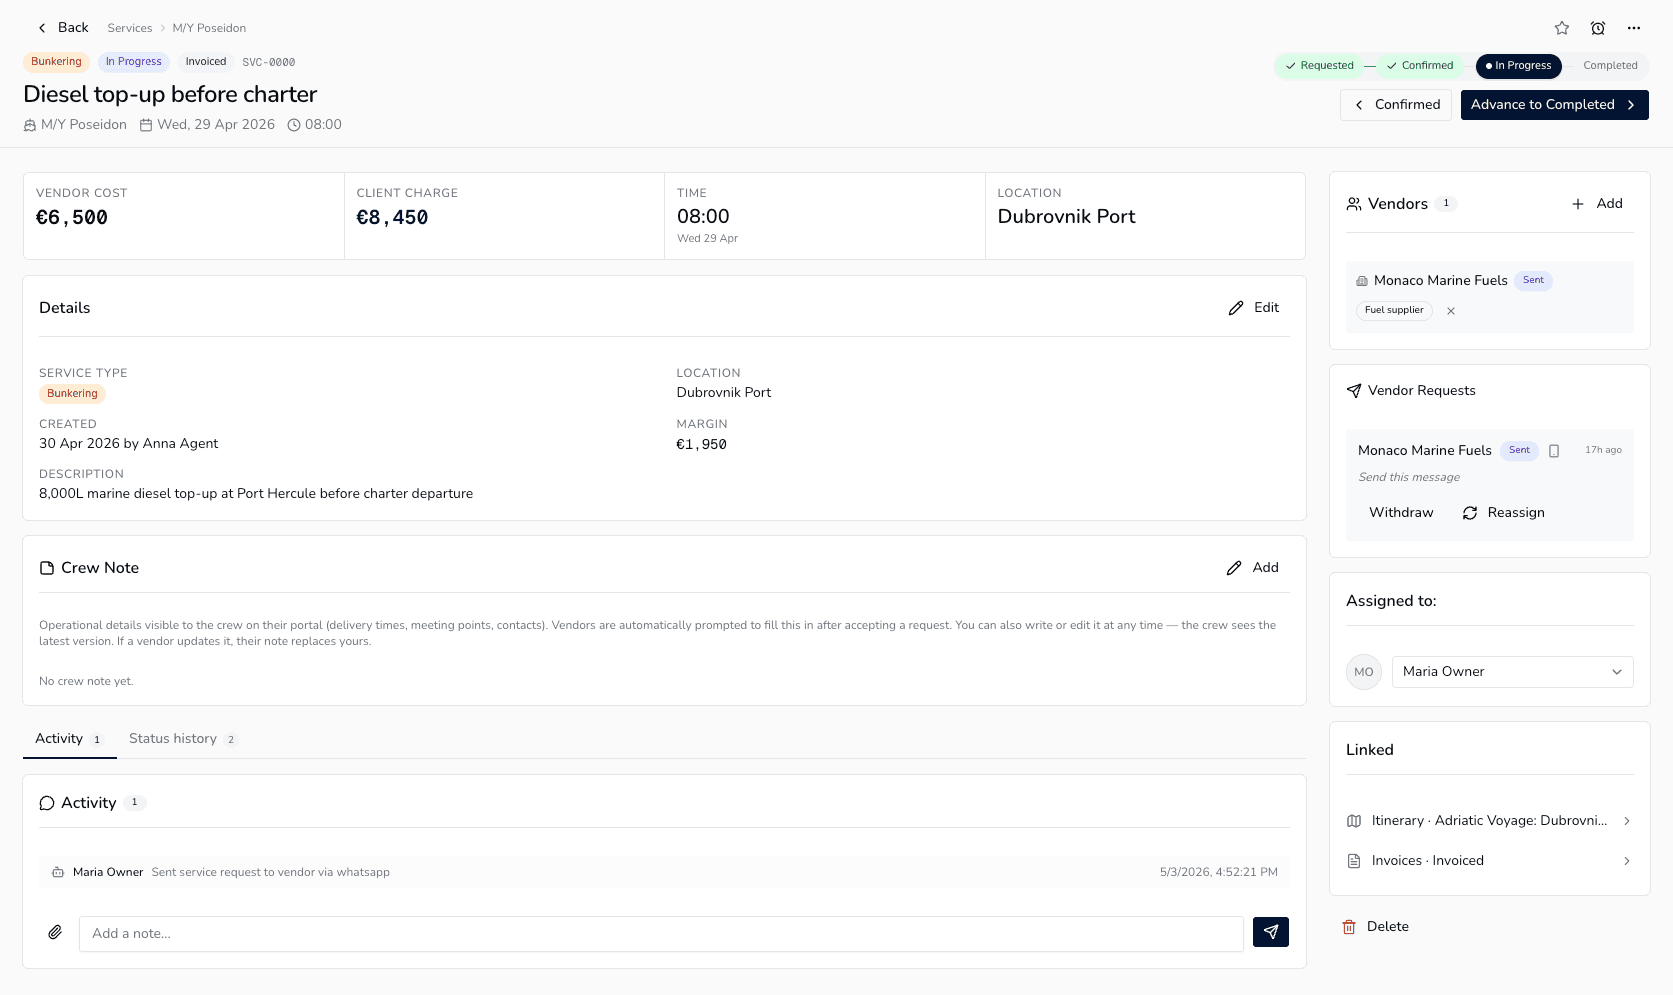Withdraw the vendor request
Viewport: 1673px width, 995px height.
(1401, 513)
